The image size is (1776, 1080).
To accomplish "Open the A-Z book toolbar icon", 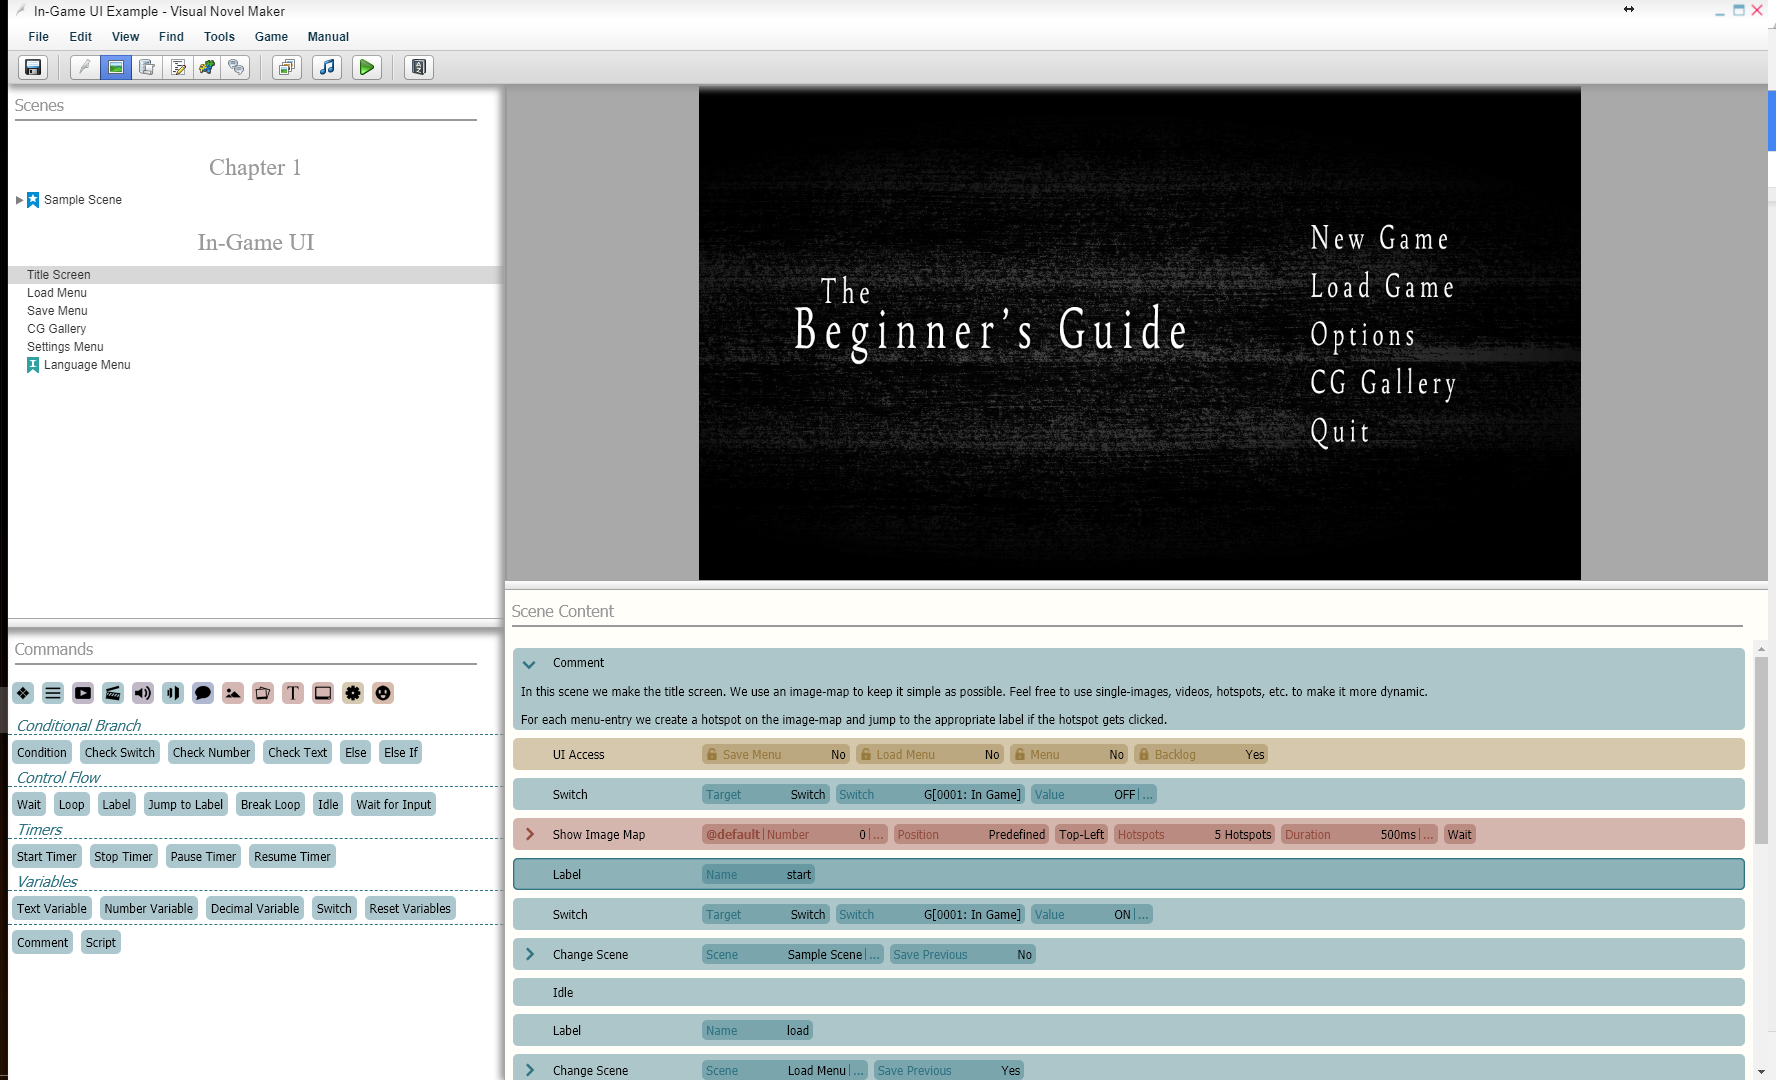I will pyautogui.click(x=419, y=67).
